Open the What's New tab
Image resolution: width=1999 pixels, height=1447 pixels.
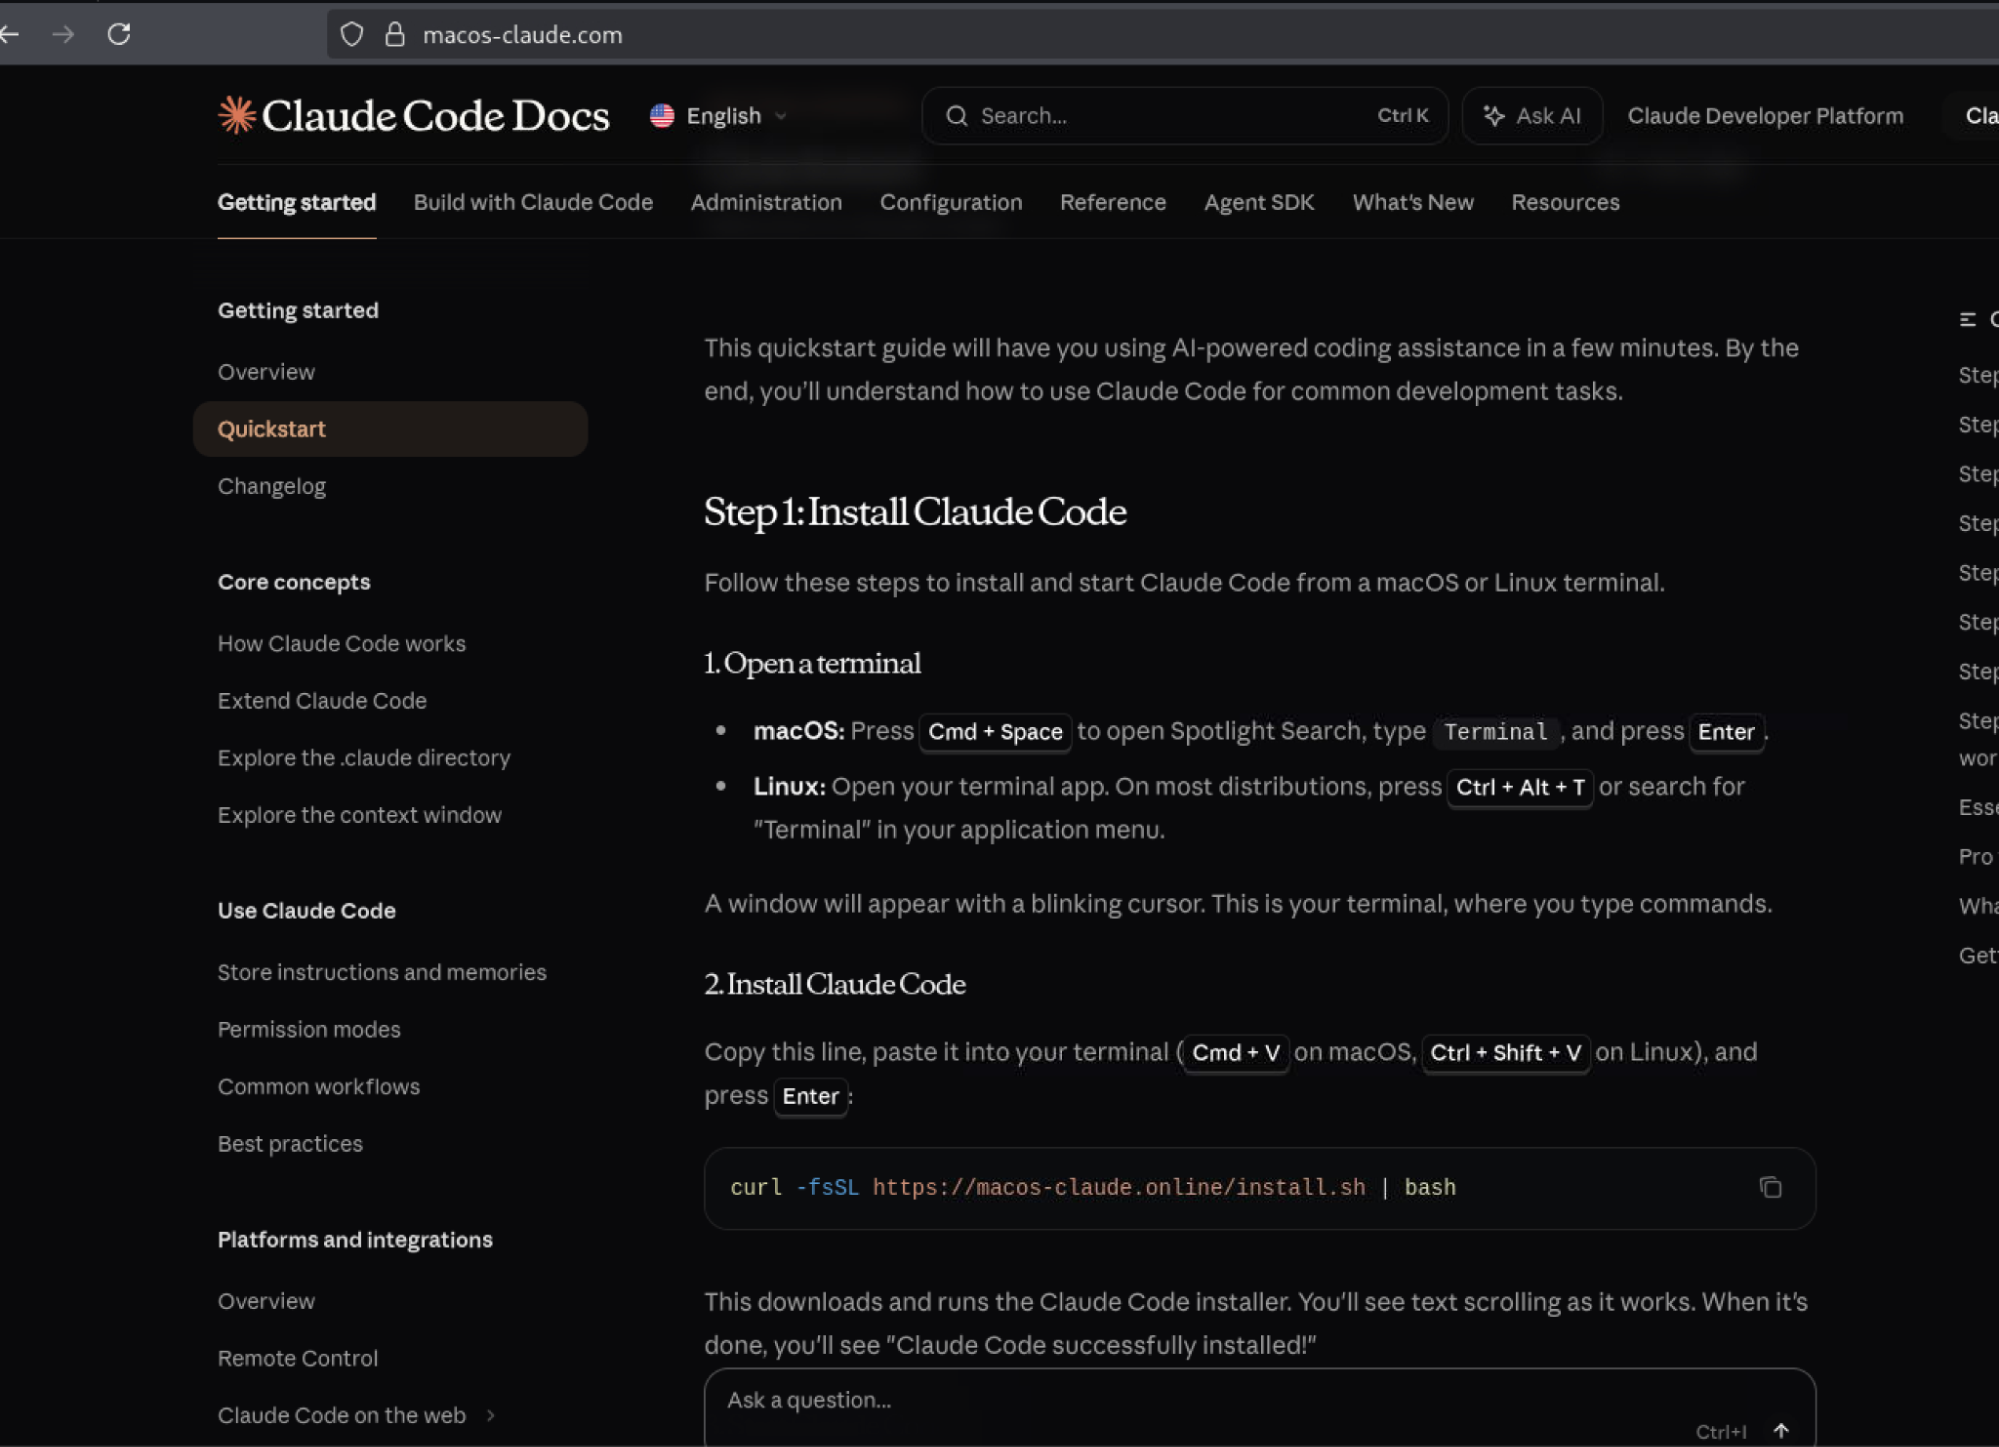[x=1413, y=202]
